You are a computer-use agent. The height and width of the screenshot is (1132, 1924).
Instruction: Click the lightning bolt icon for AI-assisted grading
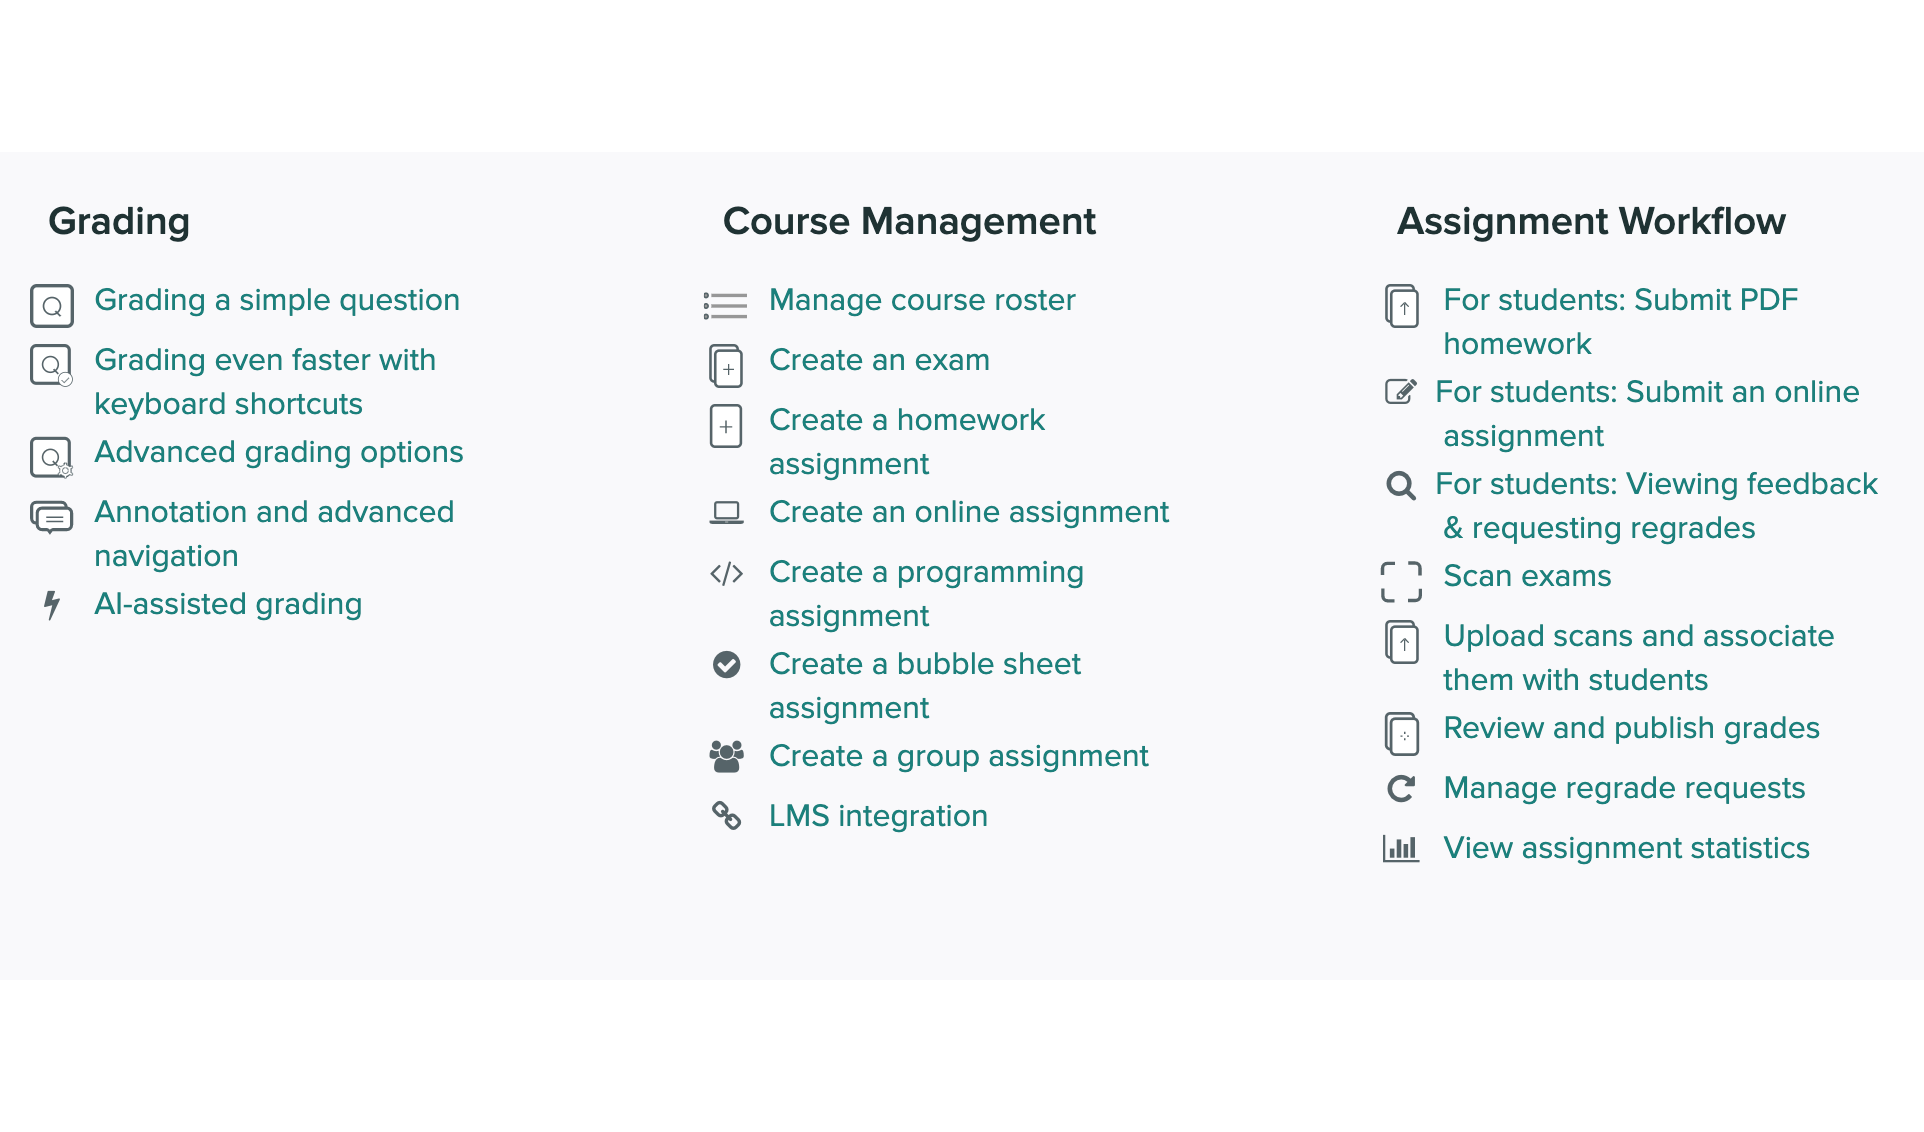click(52, 605)
